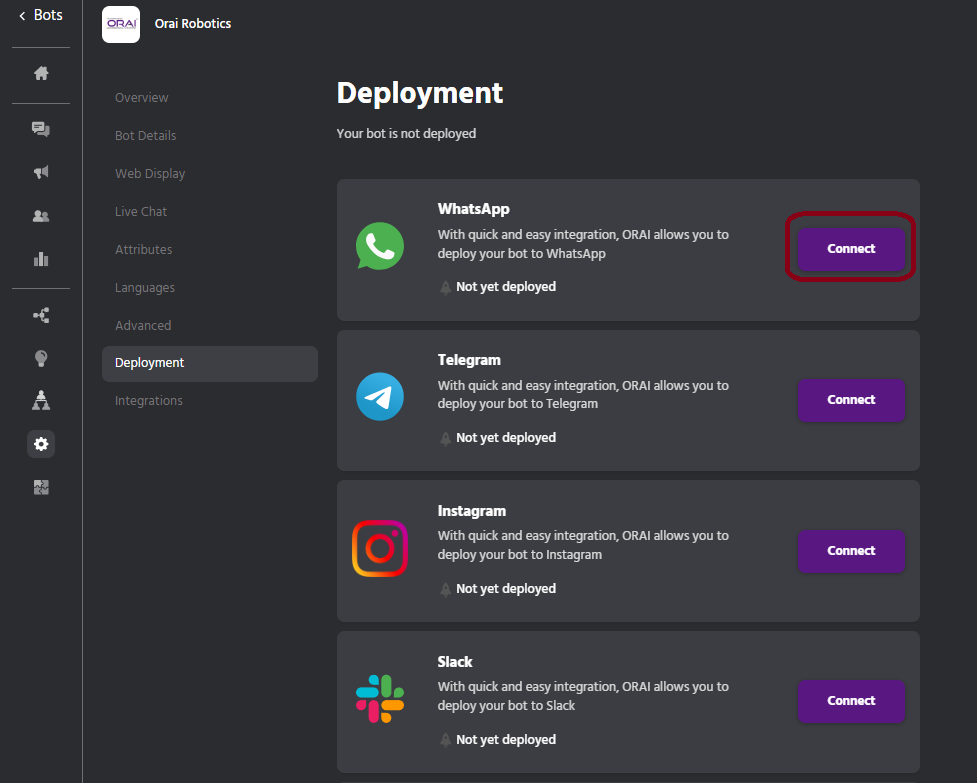Open the megaphone broadcast icon

(x=41, y=172)
